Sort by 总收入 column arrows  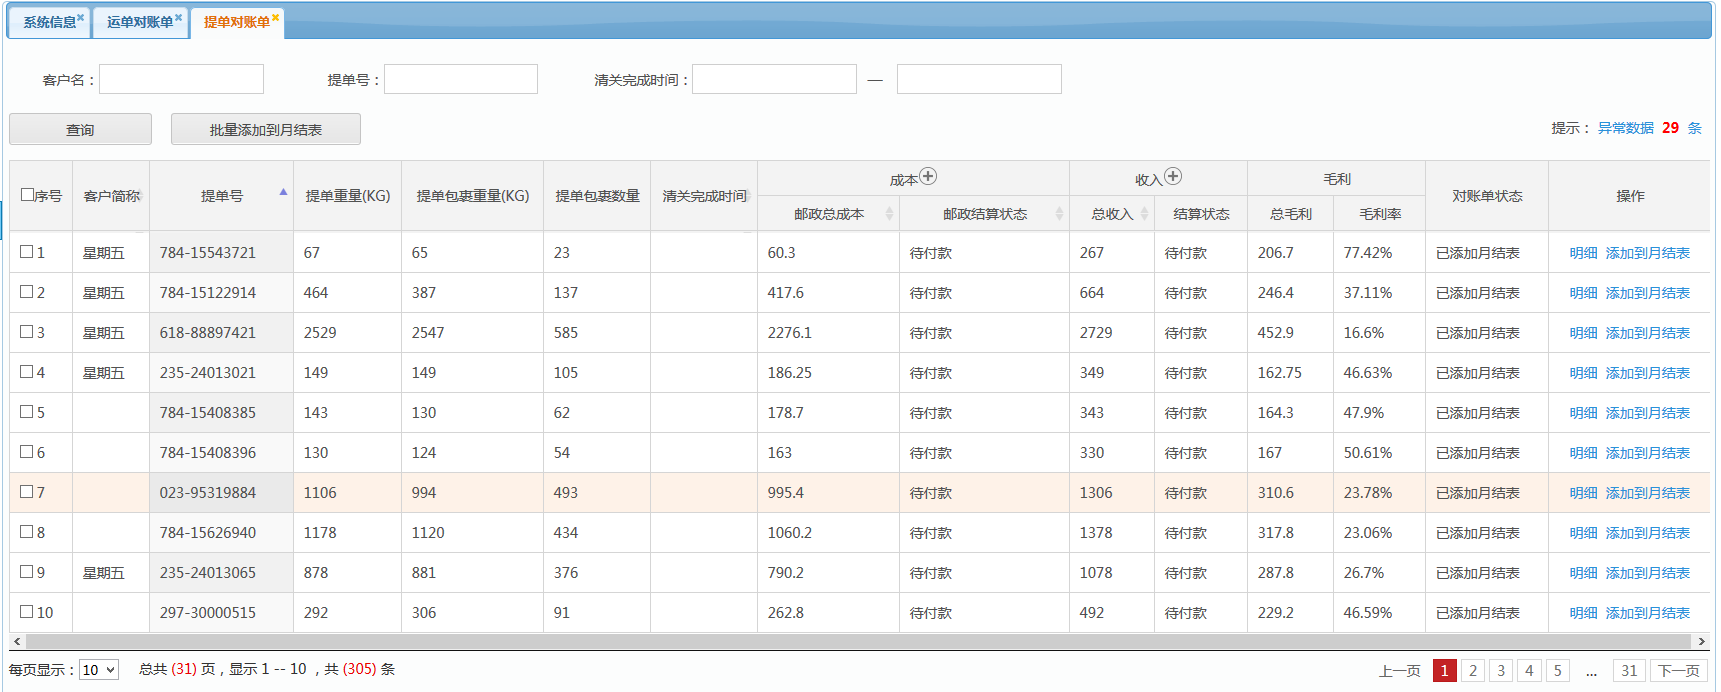[x=1144, y=214]
